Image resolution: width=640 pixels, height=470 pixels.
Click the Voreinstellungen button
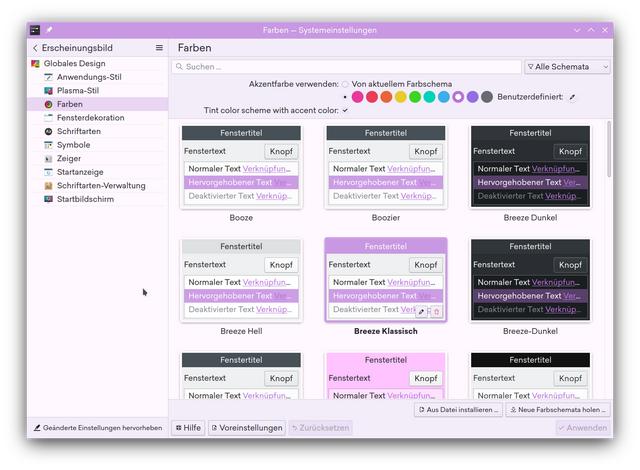coord(247,428)
